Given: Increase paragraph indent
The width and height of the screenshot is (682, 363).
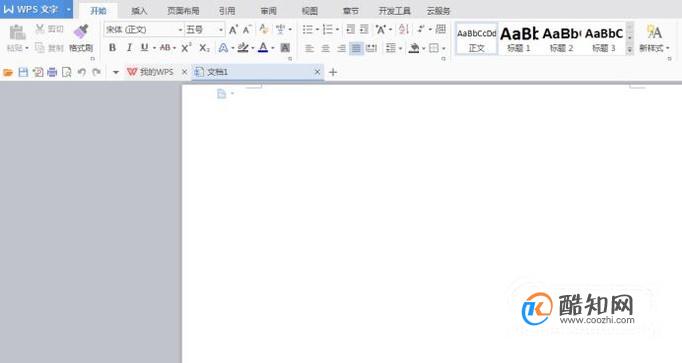Looking at the screenshot, I should click(364, 30).
